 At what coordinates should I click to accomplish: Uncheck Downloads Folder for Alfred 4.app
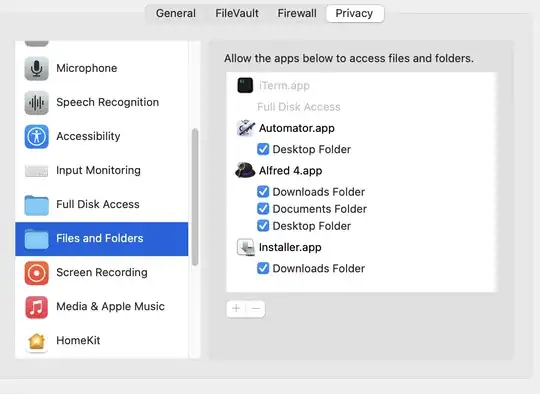tap(263, 191)
